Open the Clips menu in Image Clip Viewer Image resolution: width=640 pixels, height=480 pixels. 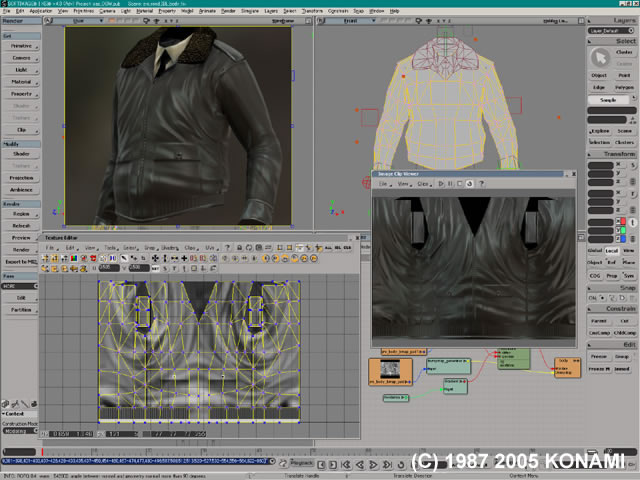(423, 184)
